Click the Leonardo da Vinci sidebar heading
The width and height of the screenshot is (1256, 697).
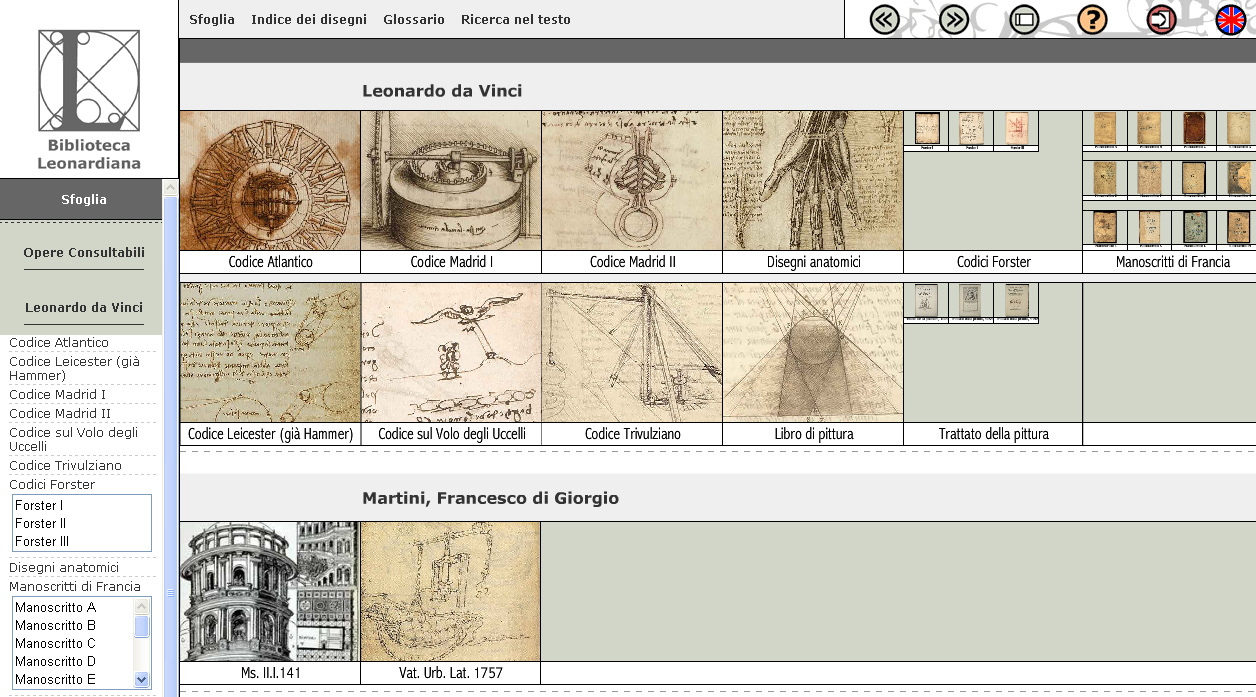[84, 307]
